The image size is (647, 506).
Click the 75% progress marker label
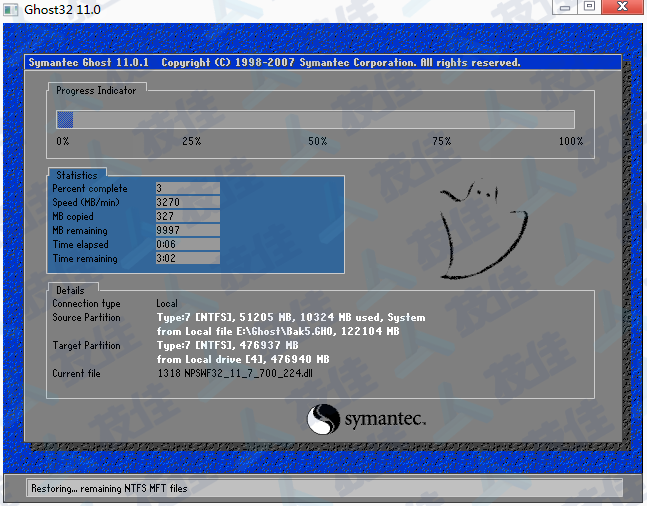(442, 141)
